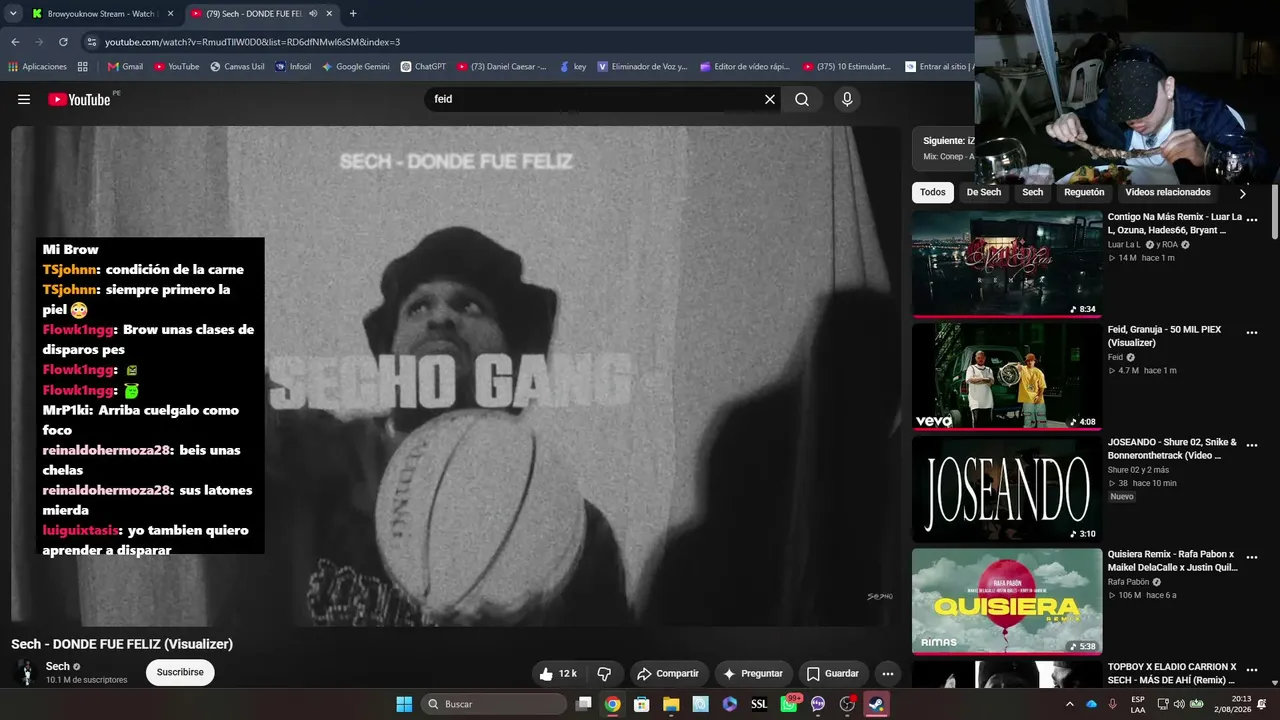This screenshot has height=720, width=1280.
Task: Show more filter chips with right arrow
Action: point(1243,193)
